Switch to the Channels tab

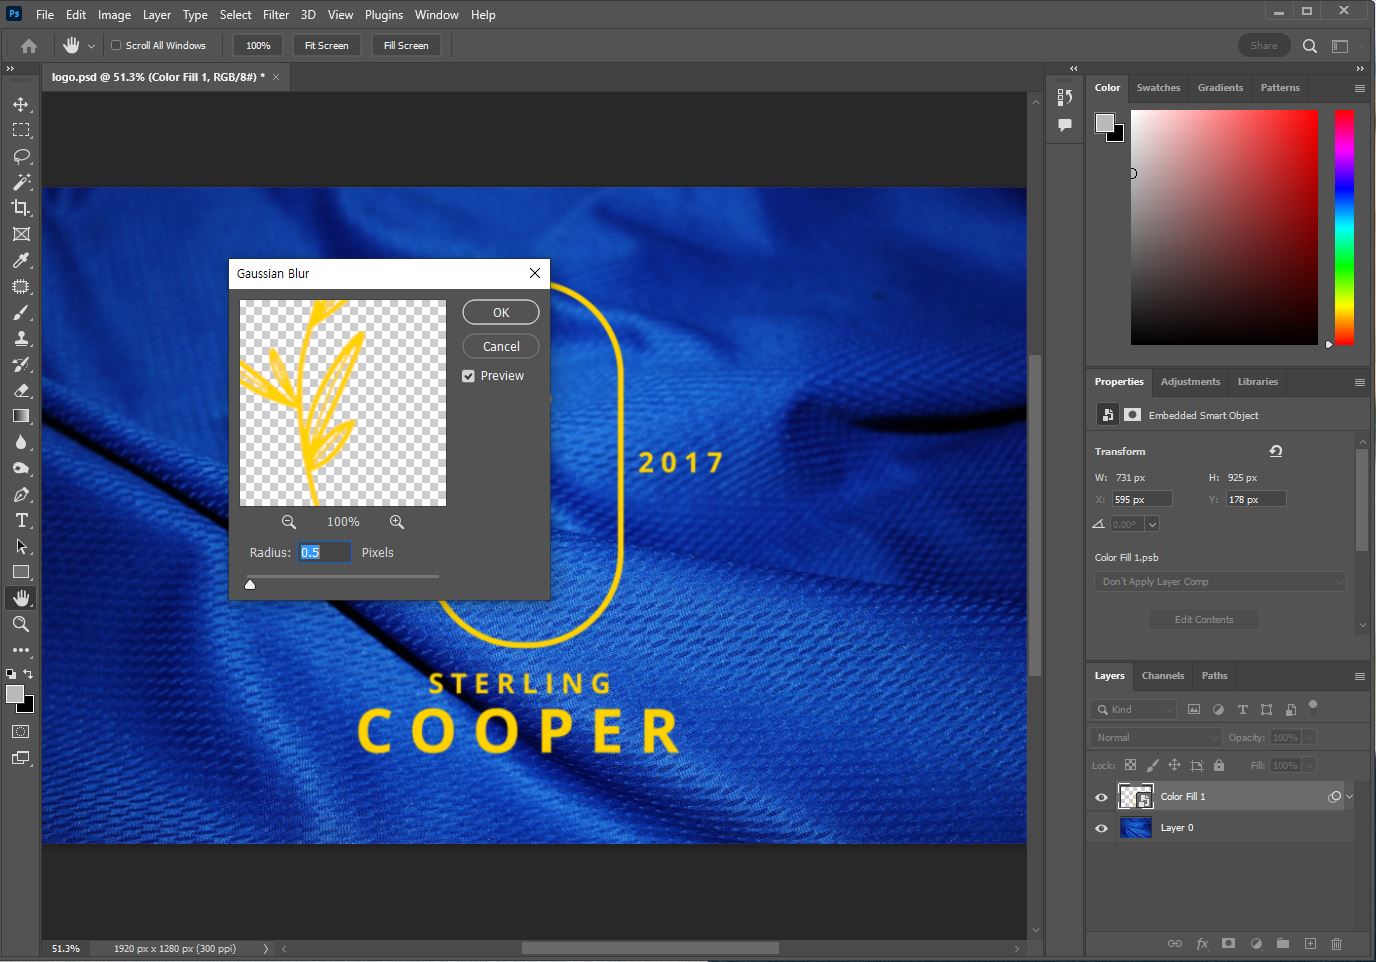pyautogui.click(x=1163, y=676)
